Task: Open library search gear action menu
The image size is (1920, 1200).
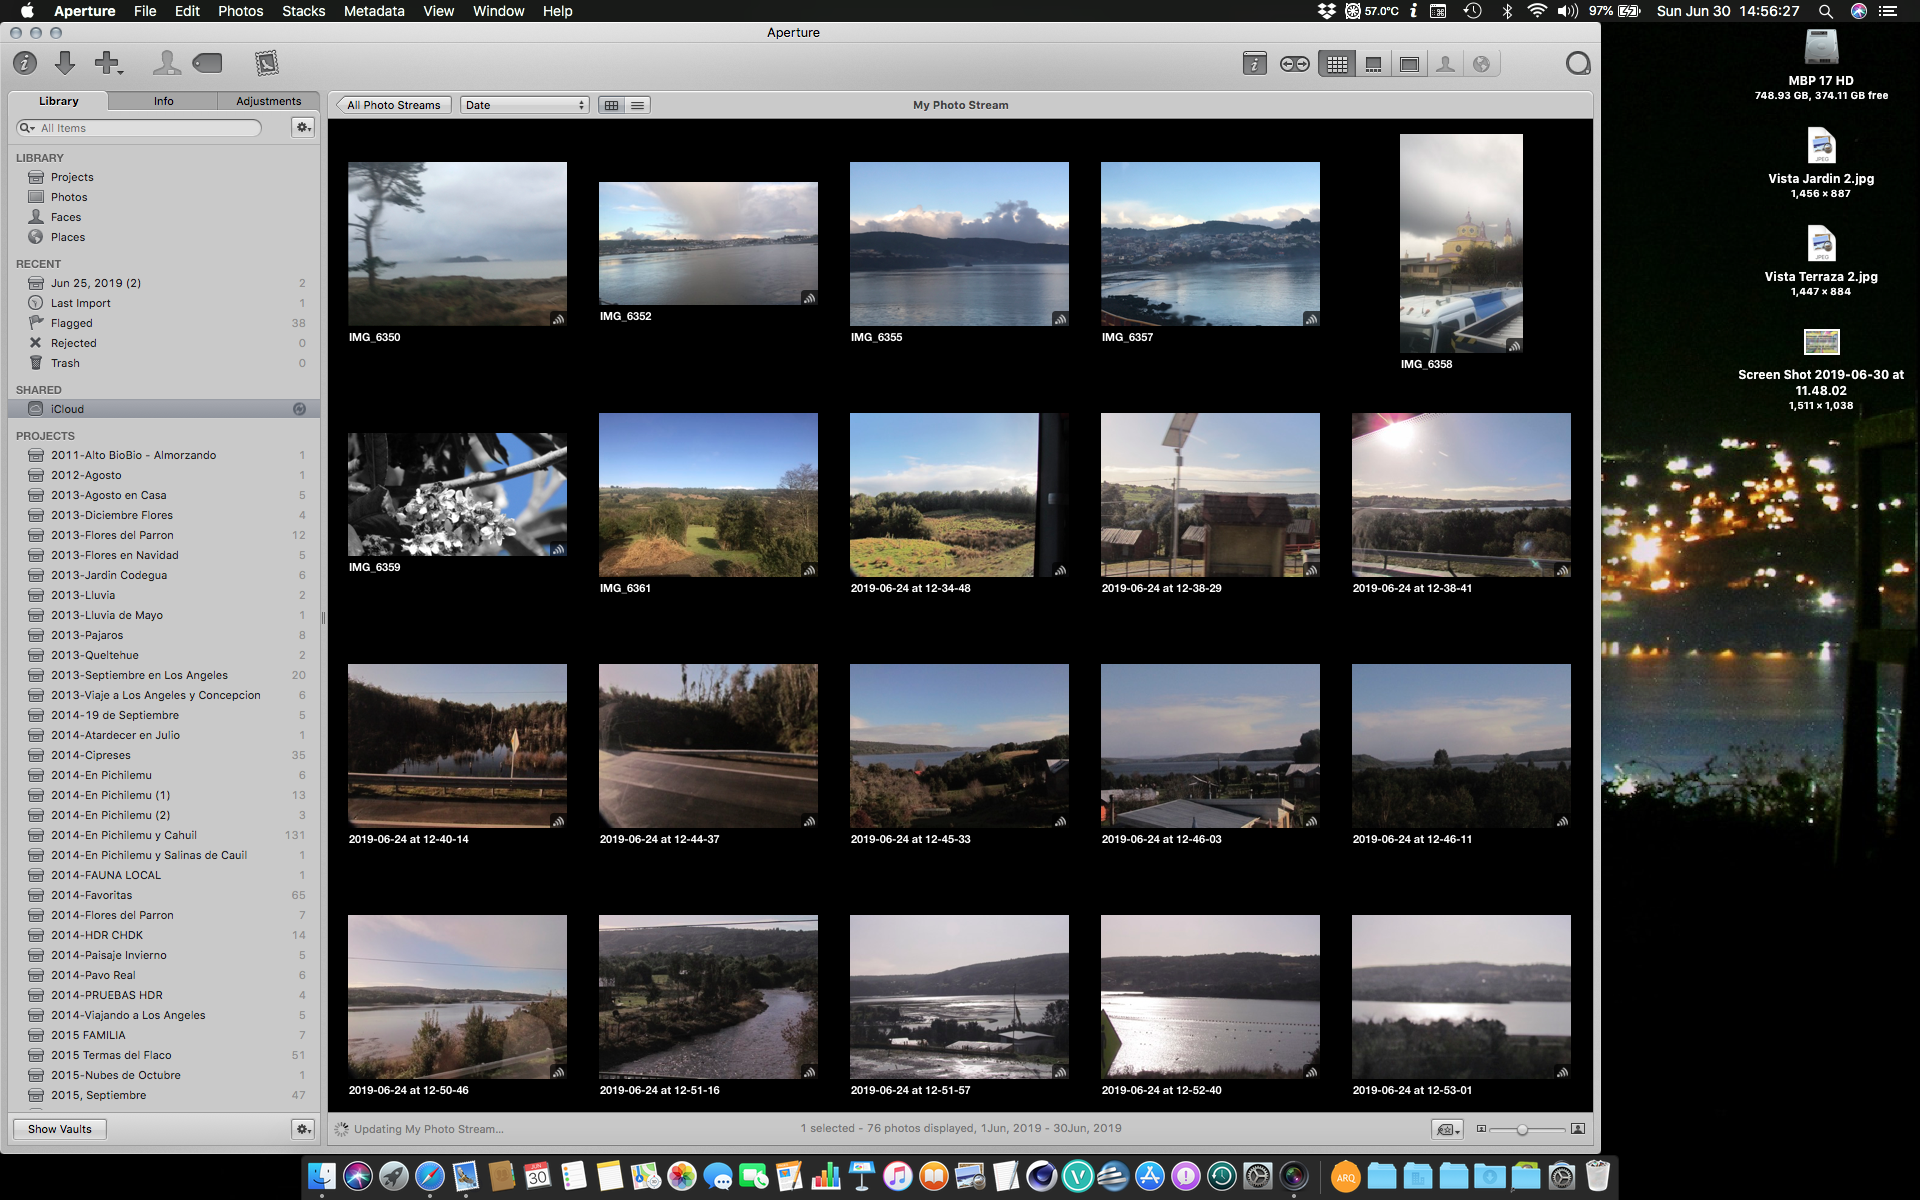Action: point(303,128)
